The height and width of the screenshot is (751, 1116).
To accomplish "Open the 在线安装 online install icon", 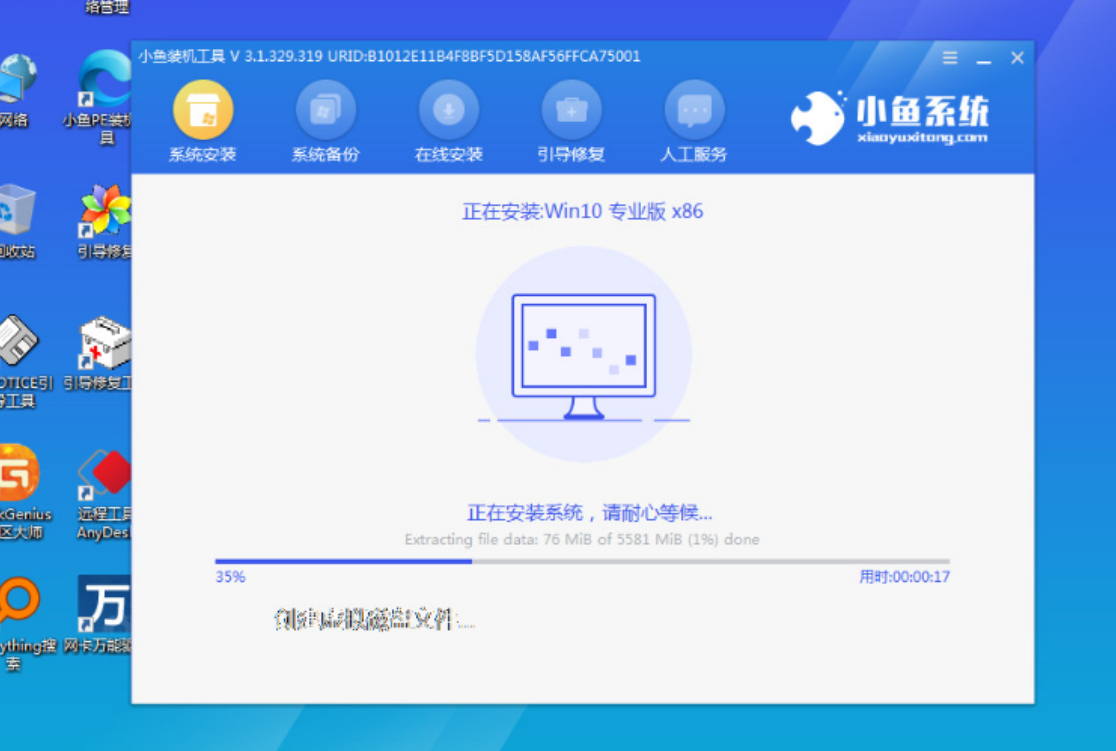I will click(448, 110).
